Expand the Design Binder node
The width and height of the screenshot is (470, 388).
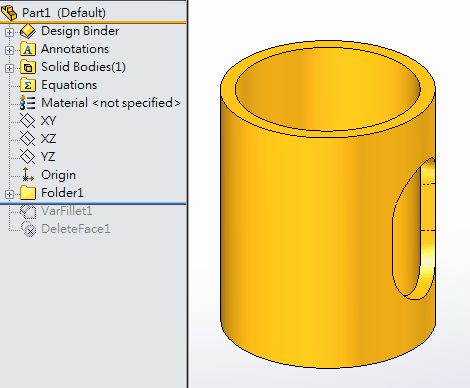9,32
